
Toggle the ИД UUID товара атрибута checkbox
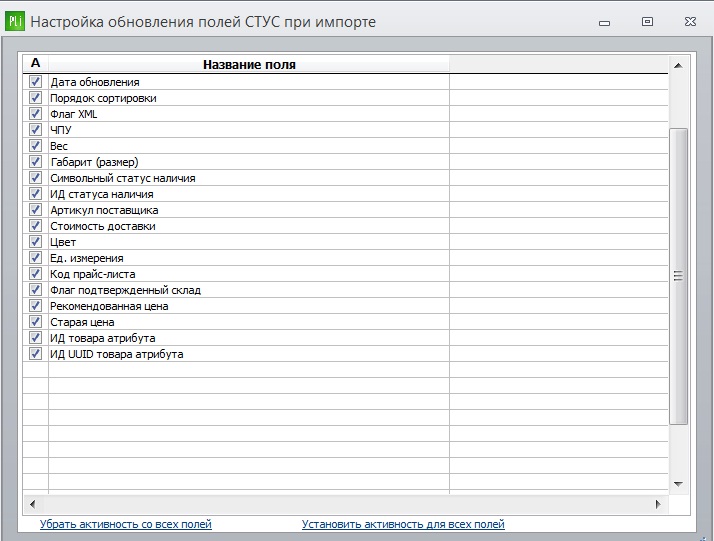(x=35, y=353)
